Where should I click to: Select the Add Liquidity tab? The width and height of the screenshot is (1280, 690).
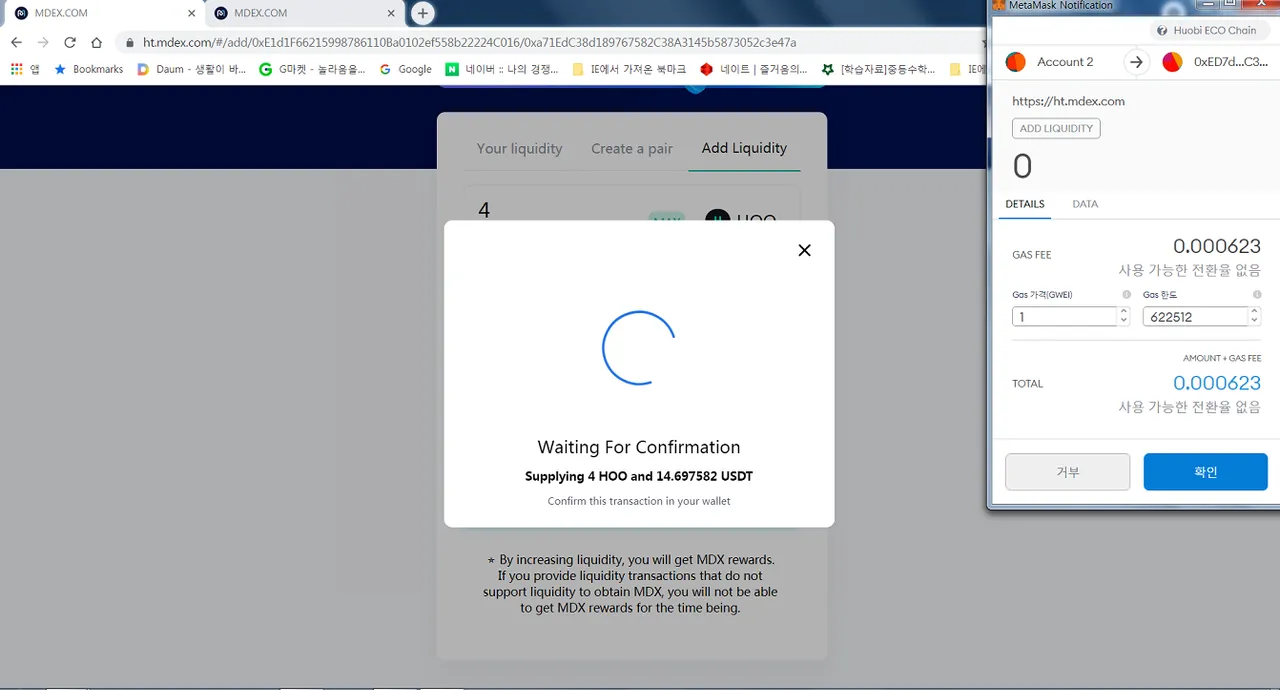744,148
